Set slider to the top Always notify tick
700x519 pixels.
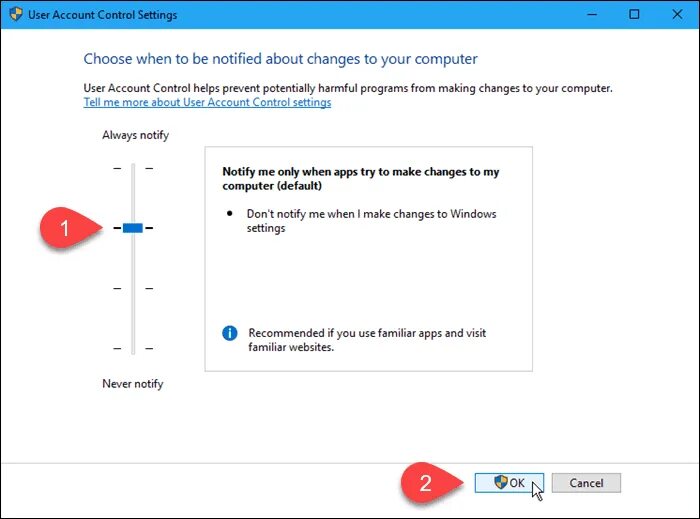pyautogui.click(x=133, y=168)
